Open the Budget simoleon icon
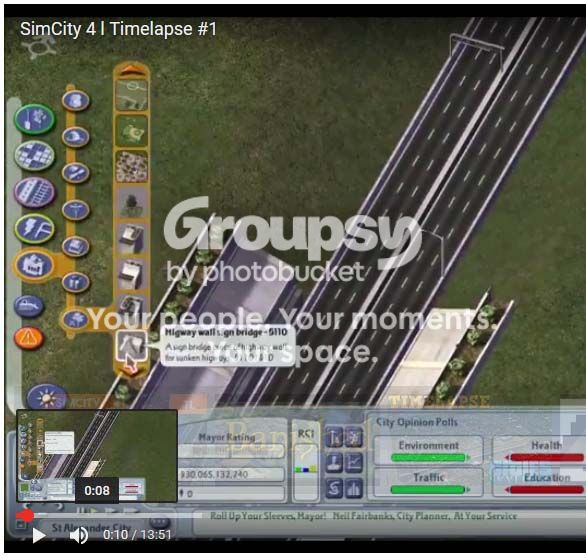Screen dimensions: 586x560 point(334,488)
